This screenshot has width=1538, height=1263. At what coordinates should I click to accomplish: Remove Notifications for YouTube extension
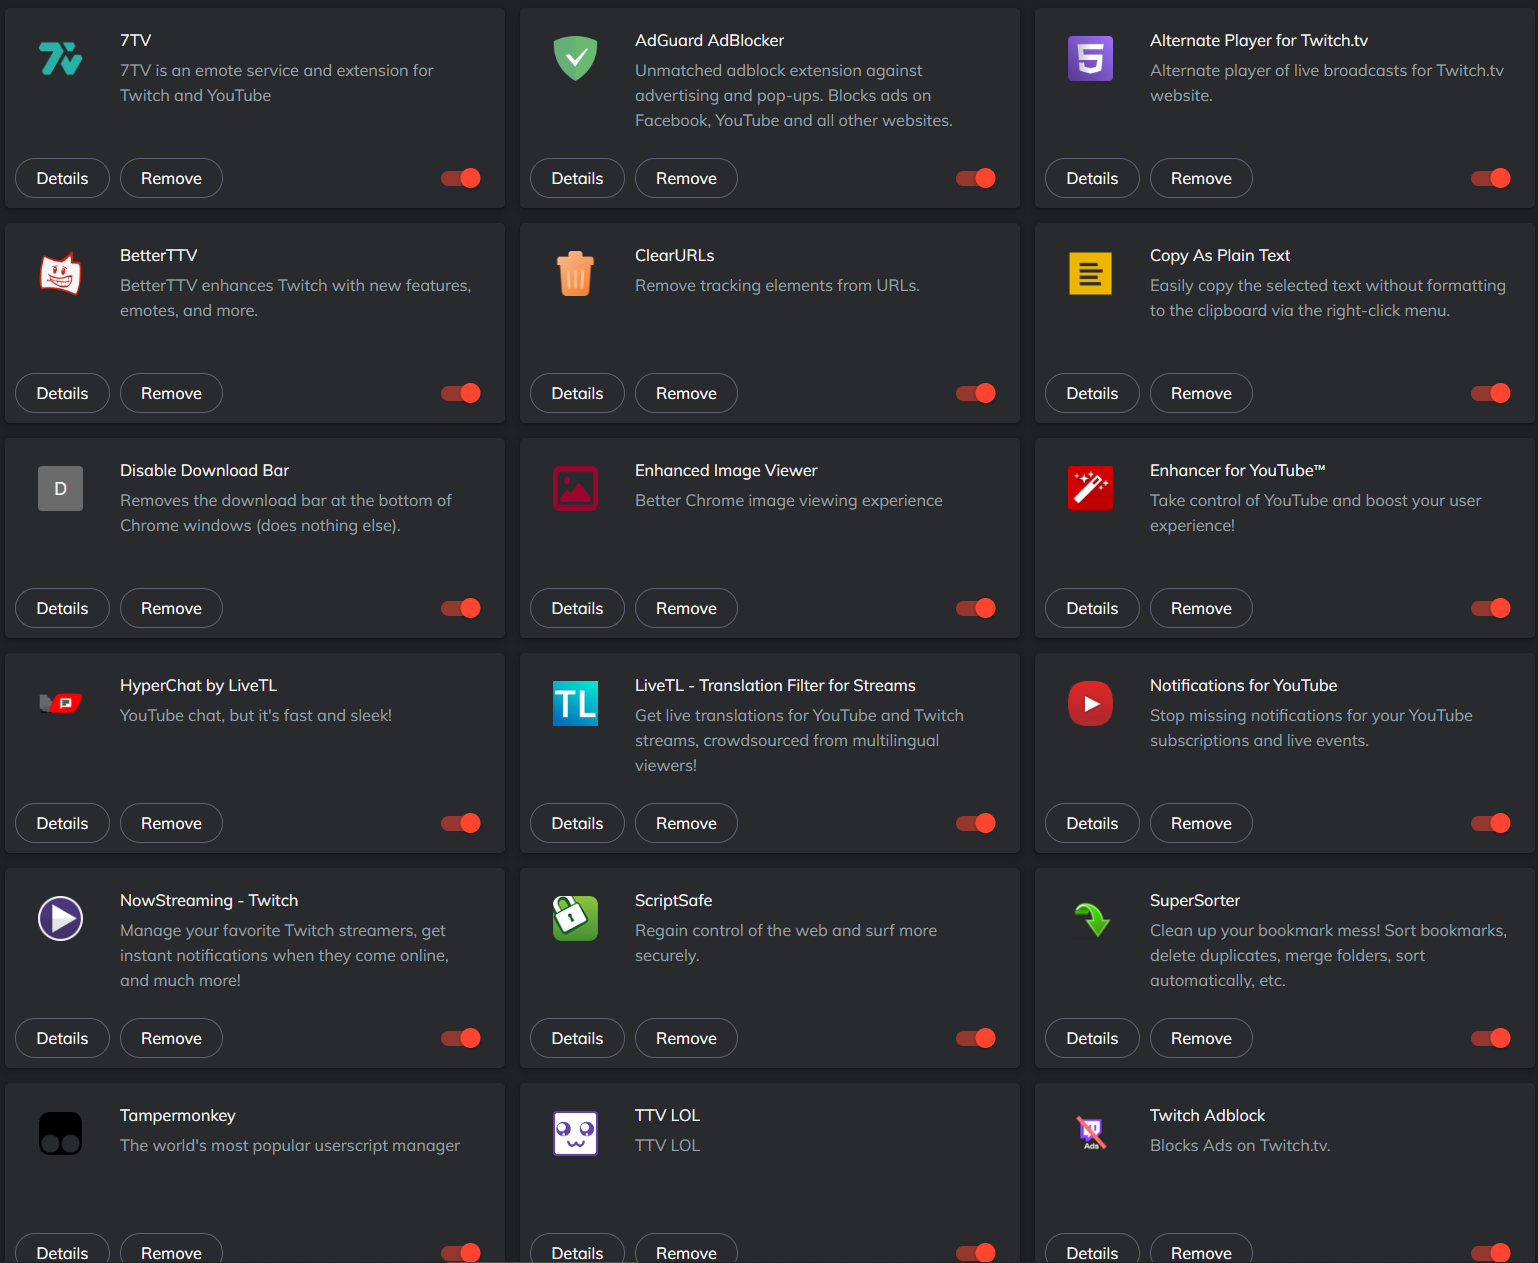[1201, 823]
